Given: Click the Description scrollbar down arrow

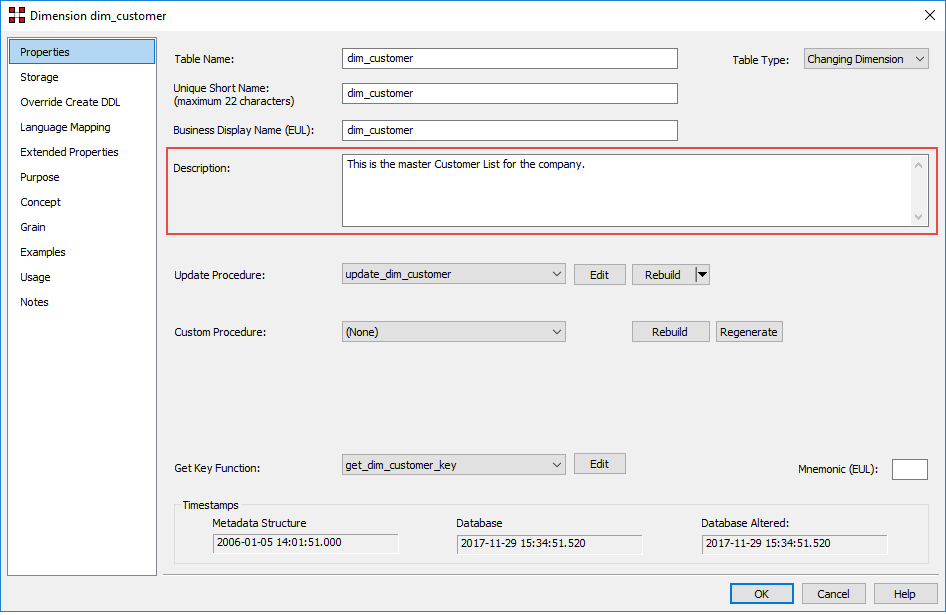Looking at the screenshot, I should coord(918,217).
